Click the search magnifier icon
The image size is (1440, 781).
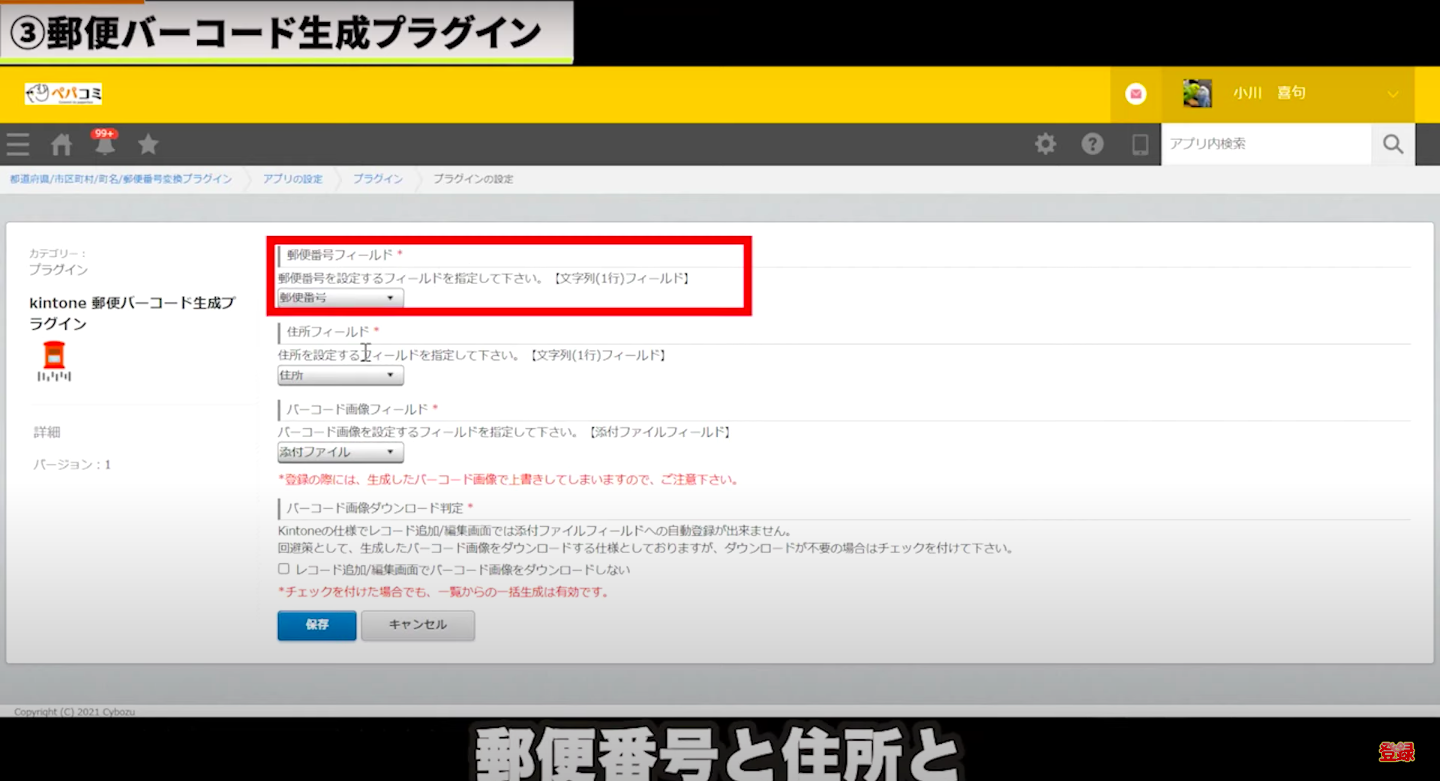pyautogui.click(x=1393, y=144)
